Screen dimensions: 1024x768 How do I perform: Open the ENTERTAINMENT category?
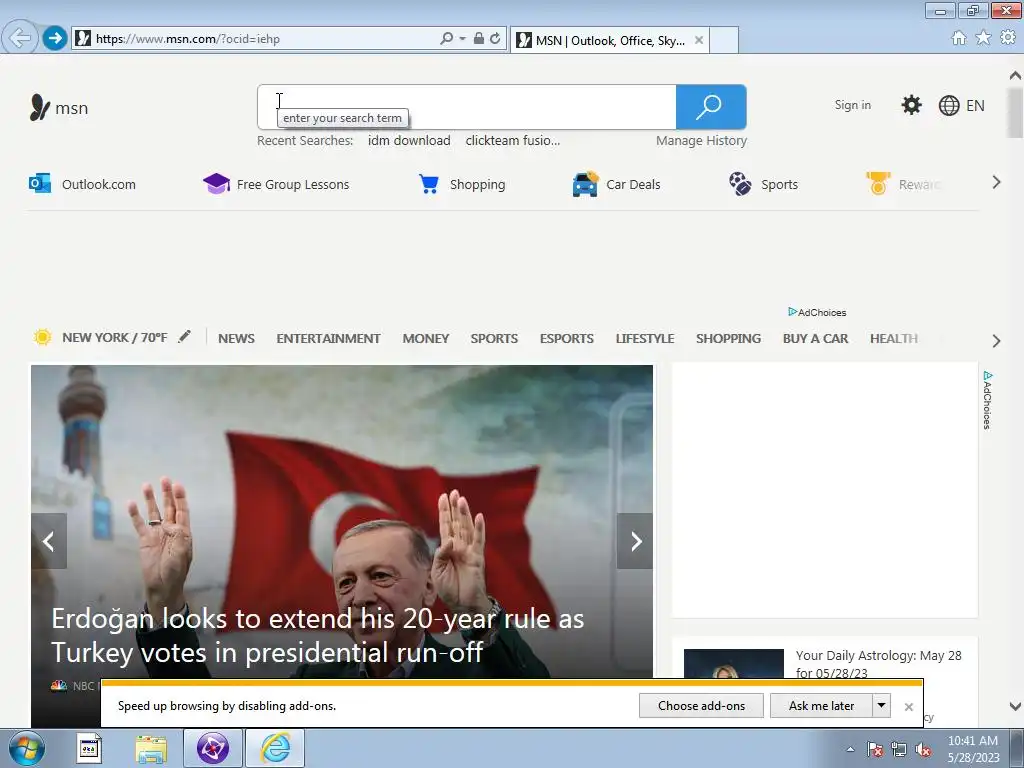click(x=328, y=338)
